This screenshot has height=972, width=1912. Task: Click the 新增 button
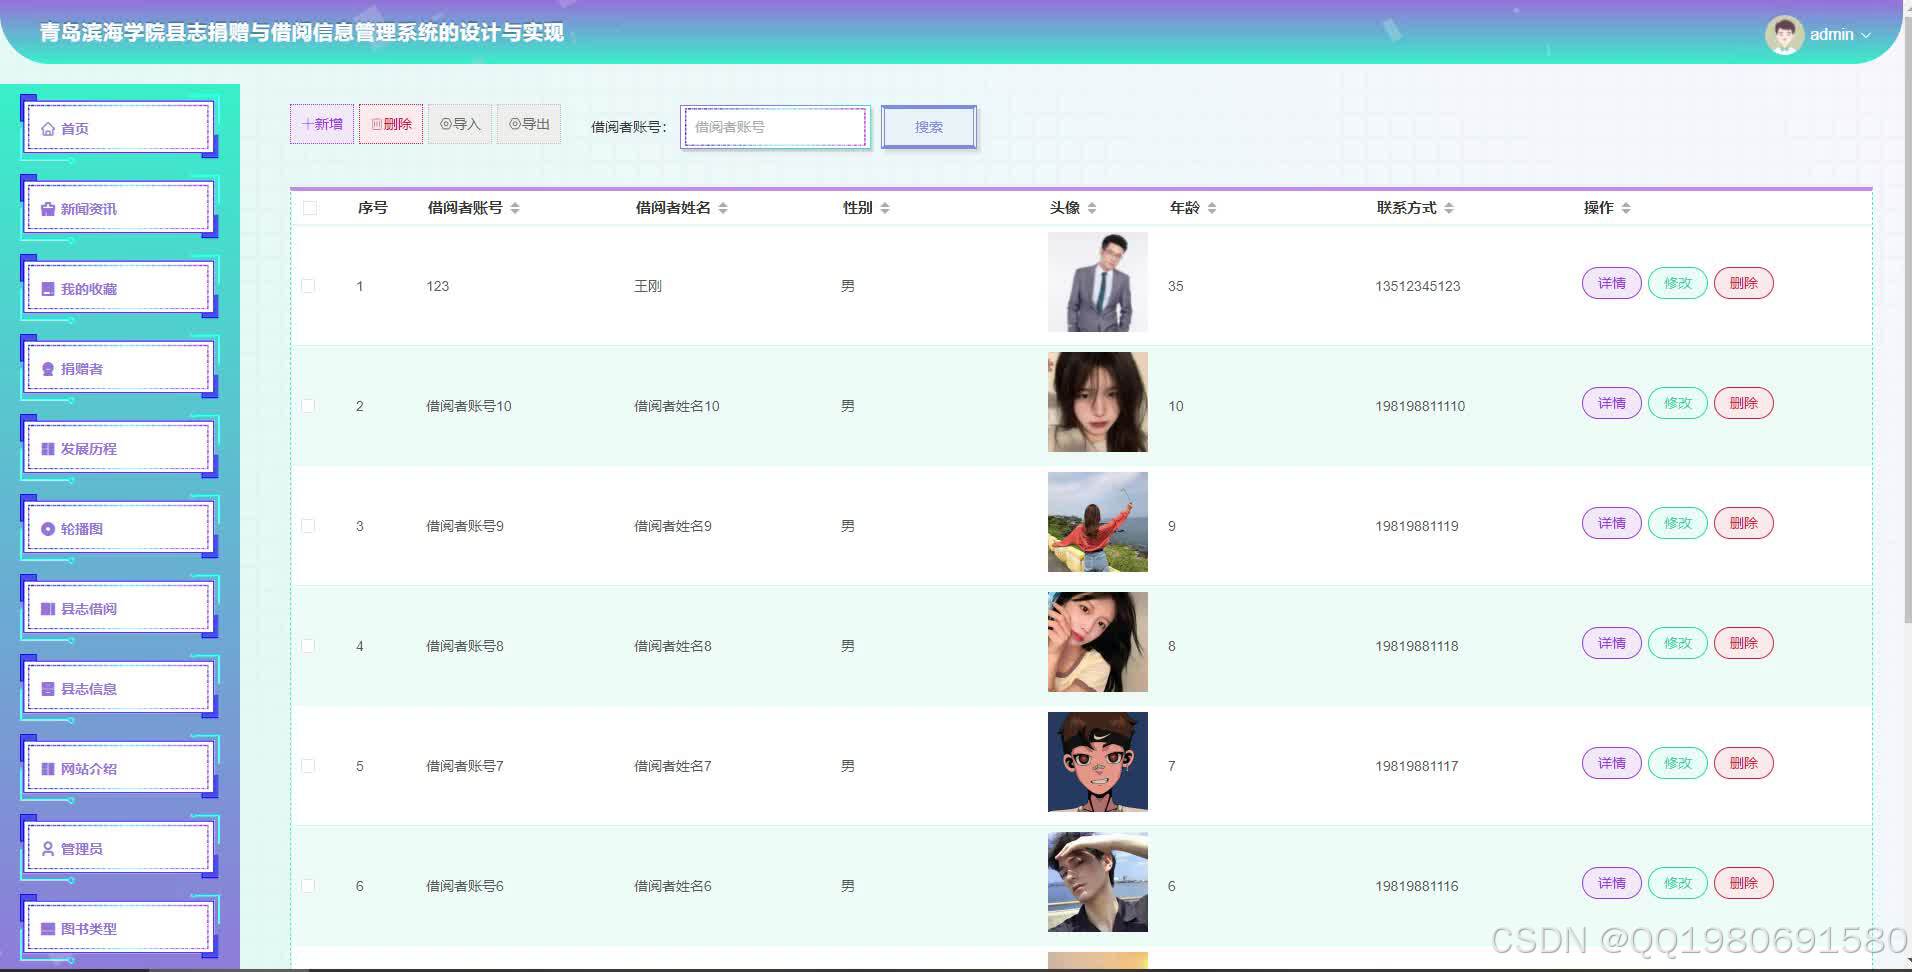pyautogui.click(x=322, y=124)
